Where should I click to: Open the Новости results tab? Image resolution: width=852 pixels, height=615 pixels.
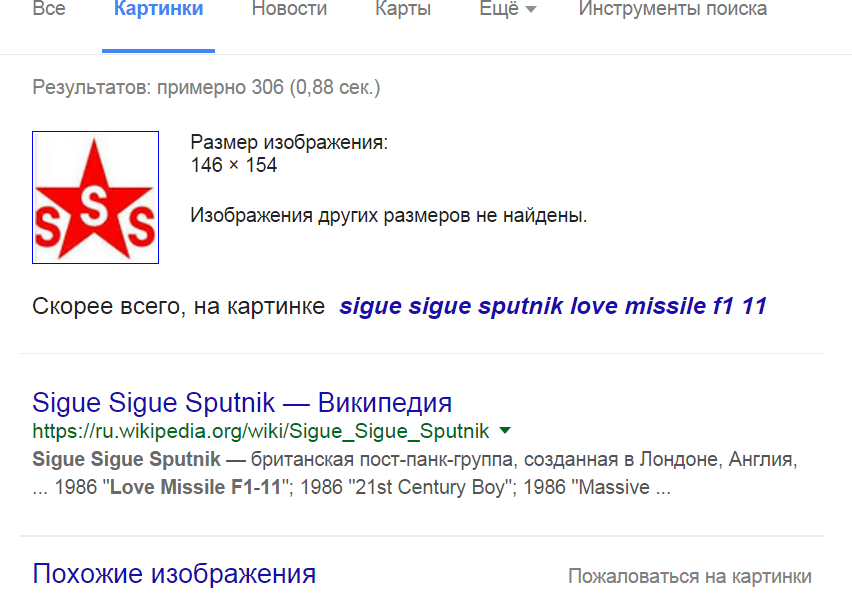pos(289,9)
